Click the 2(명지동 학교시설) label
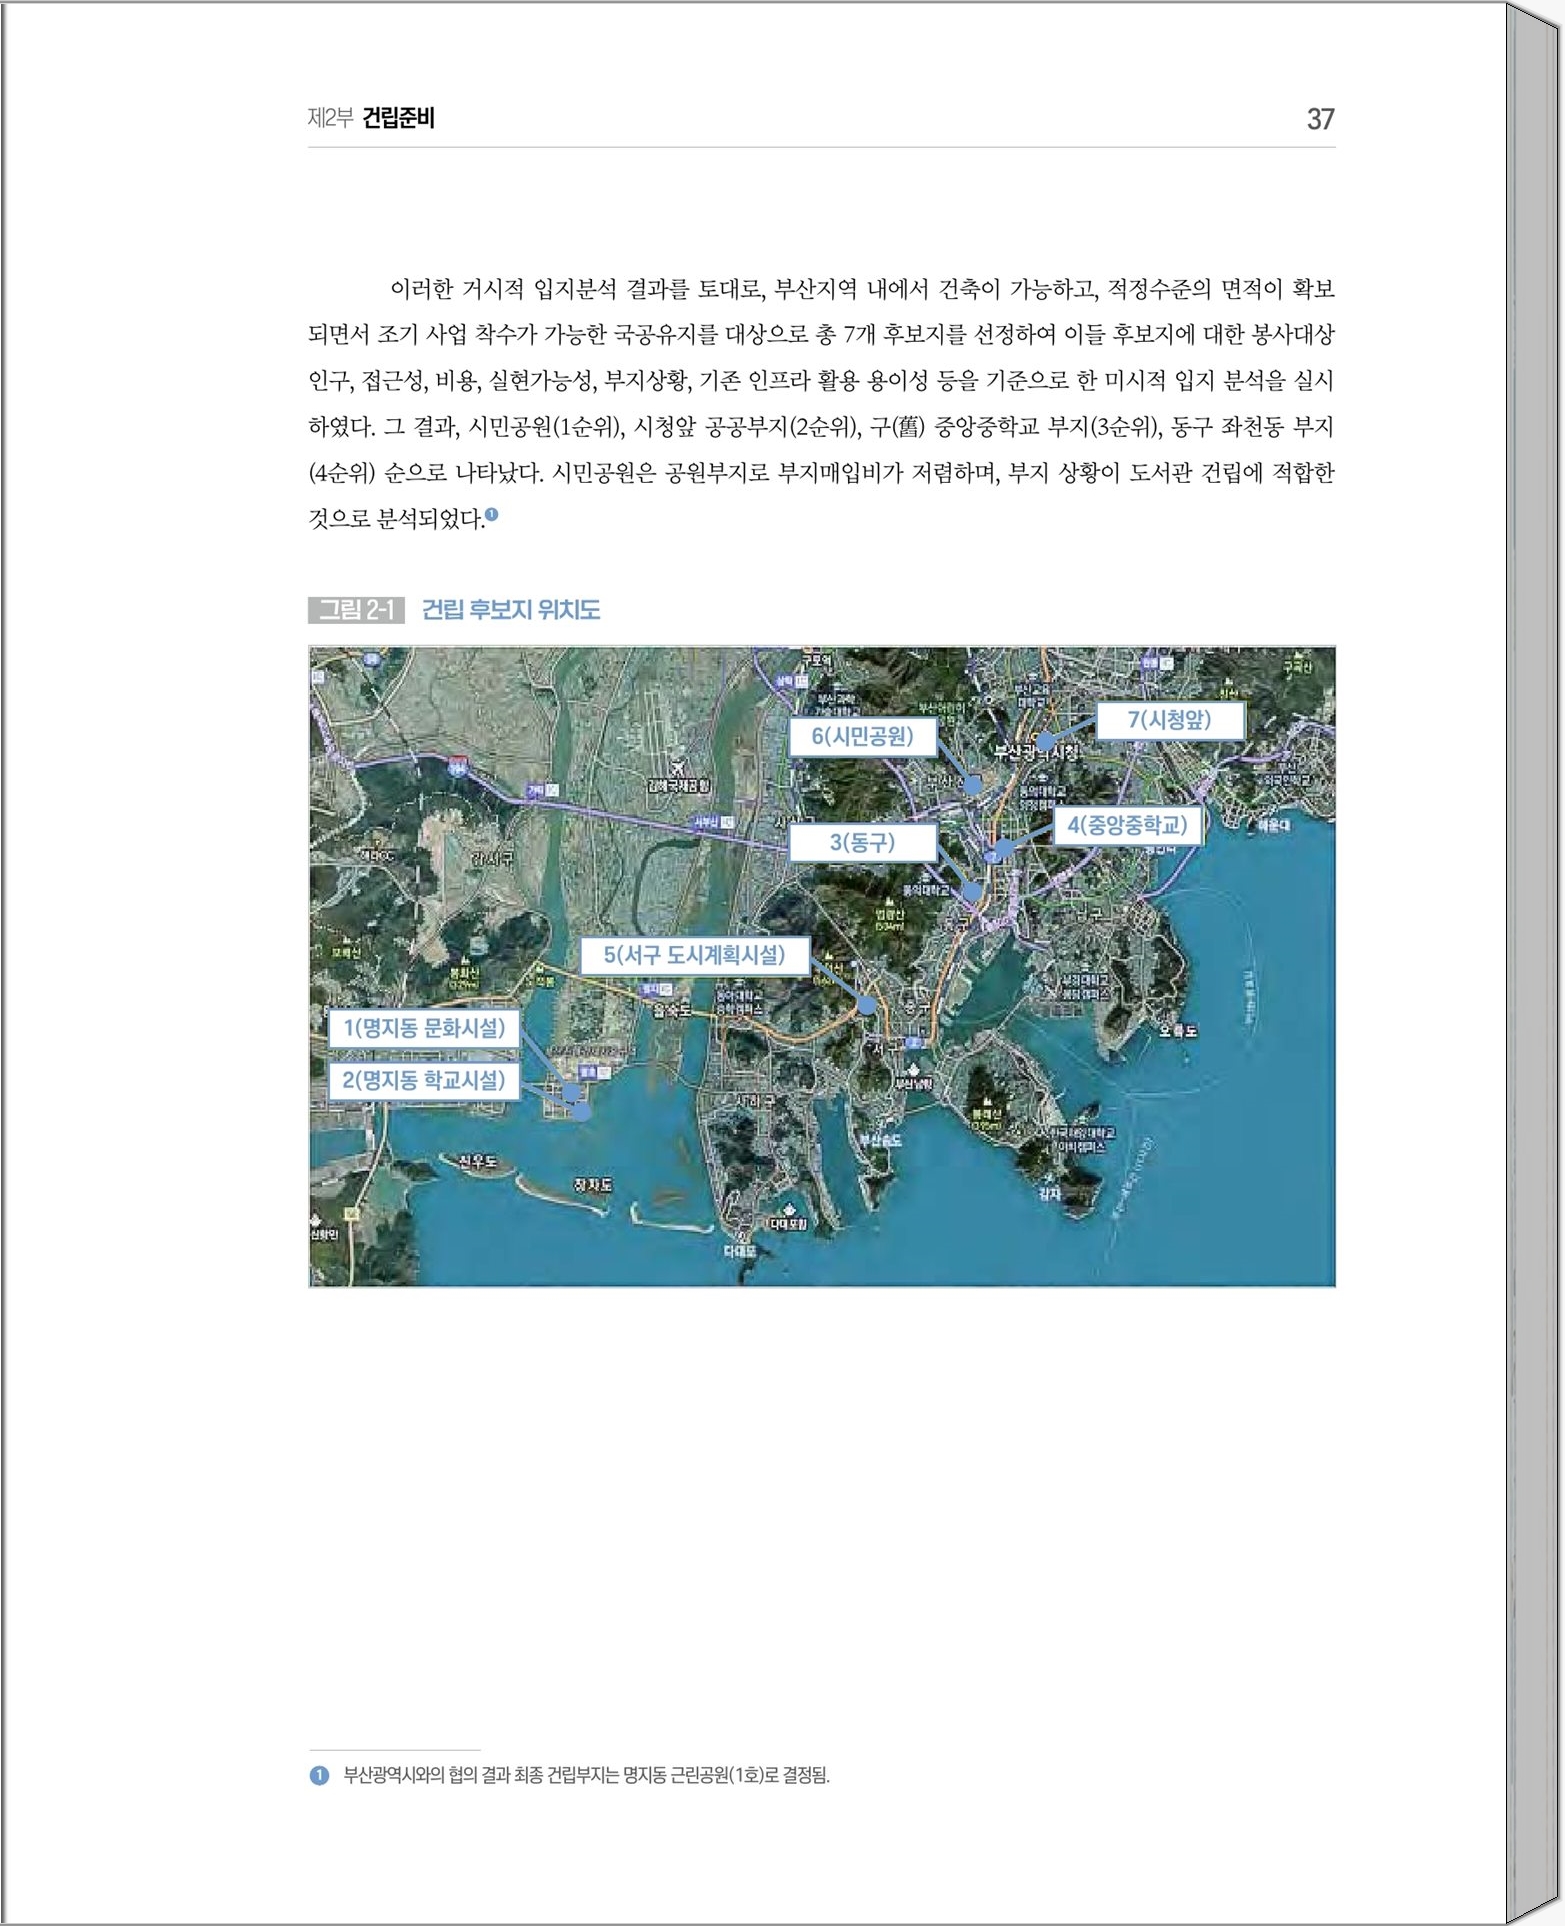The width and height of the screenshot is (1565, 1926). click(x=424, y=1080)
